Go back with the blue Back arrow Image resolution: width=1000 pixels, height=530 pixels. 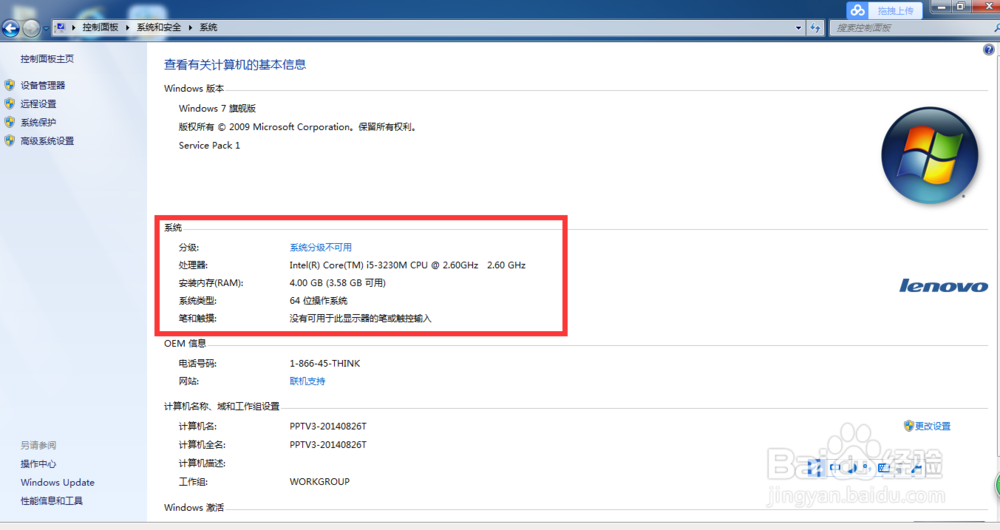click(11, 28)
